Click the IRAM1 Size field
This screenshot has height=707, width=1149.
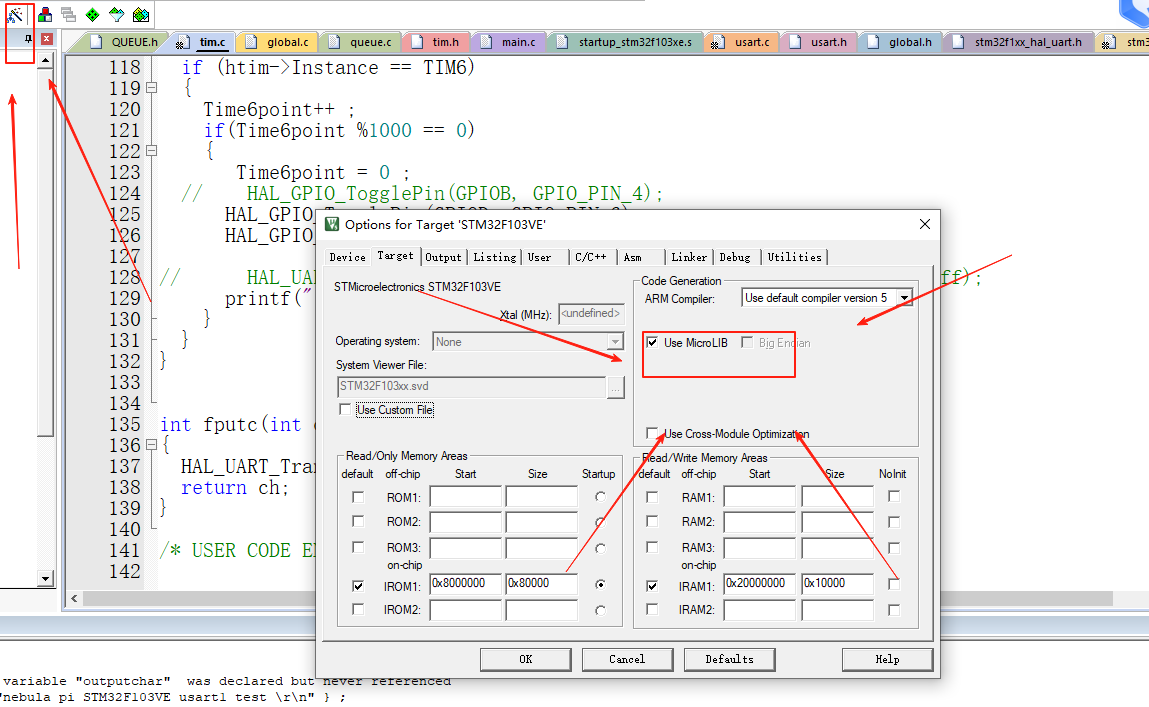click(x=838, y=584)
